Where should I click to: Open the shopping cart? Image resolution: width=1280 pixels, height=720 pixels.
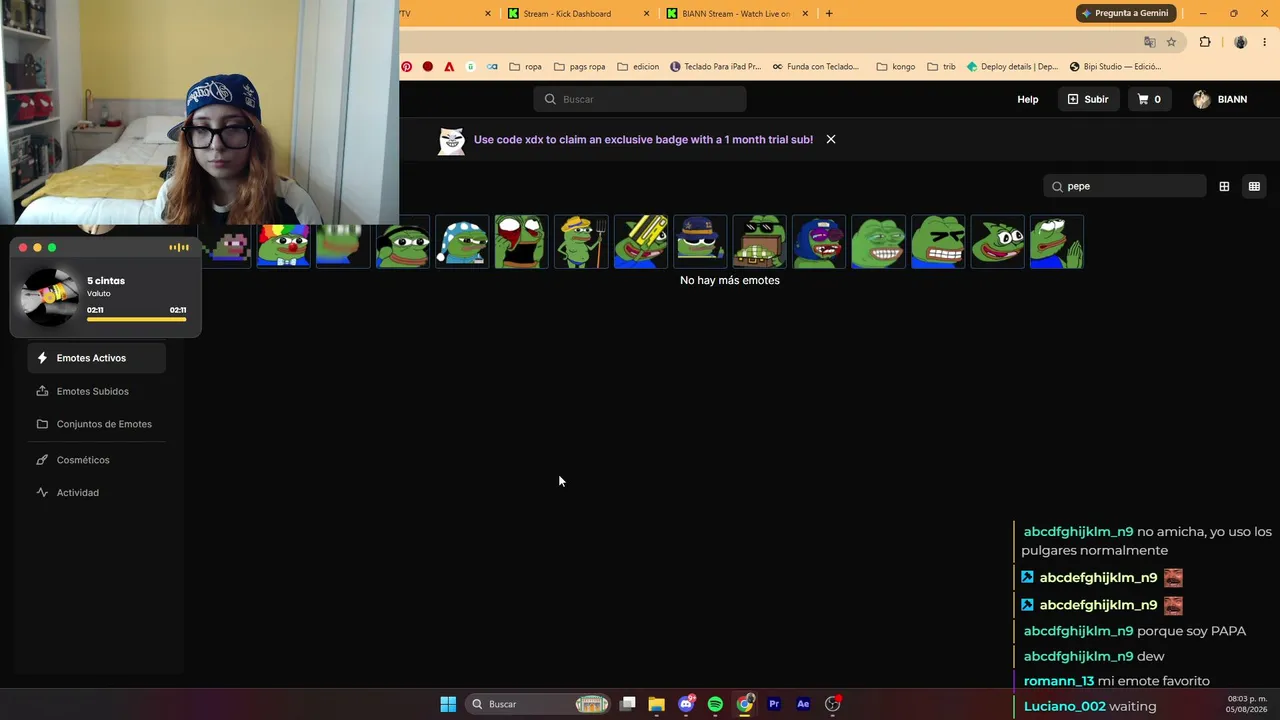pos(1150,99)
